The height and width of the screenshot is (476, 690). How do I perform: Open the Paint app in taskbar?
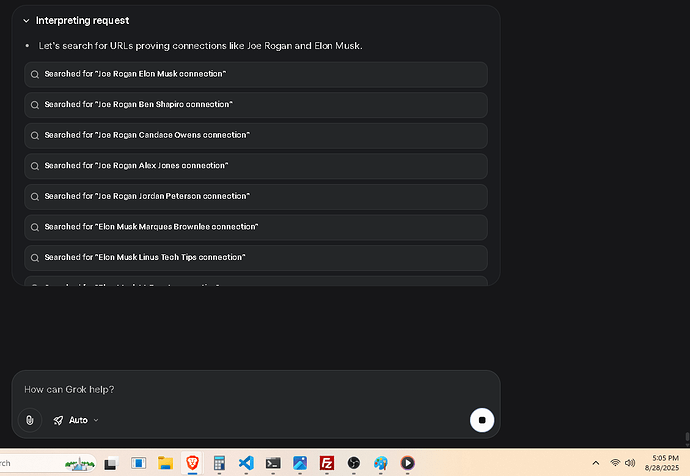(x=381, y=463)
